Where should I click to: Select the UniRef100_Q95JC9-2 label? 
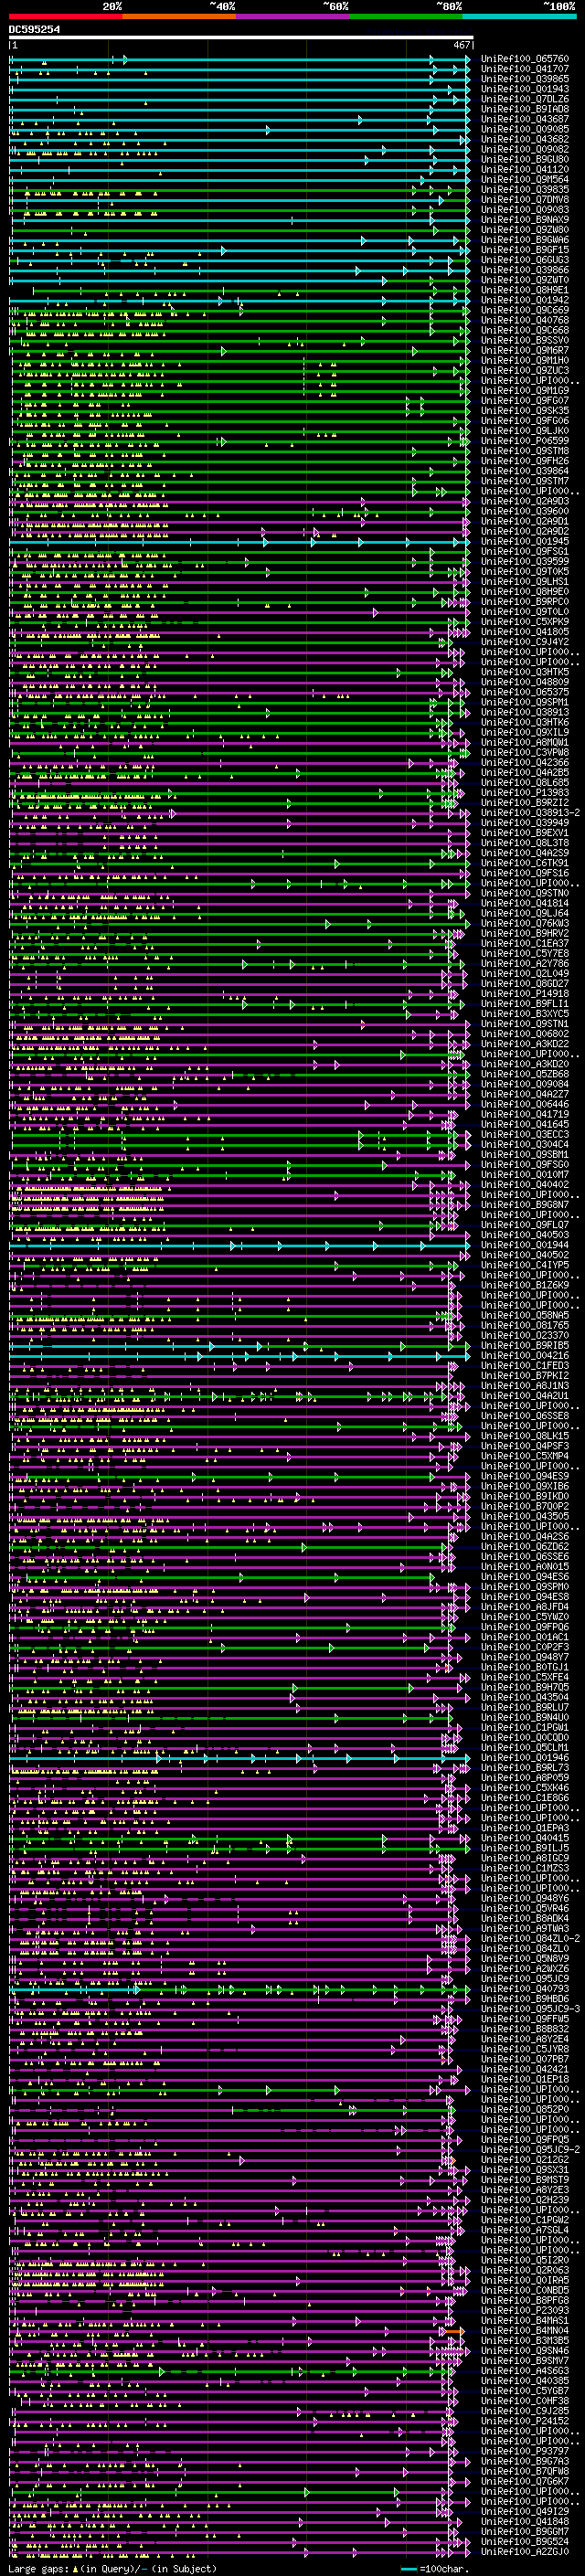coord(530,2150)
